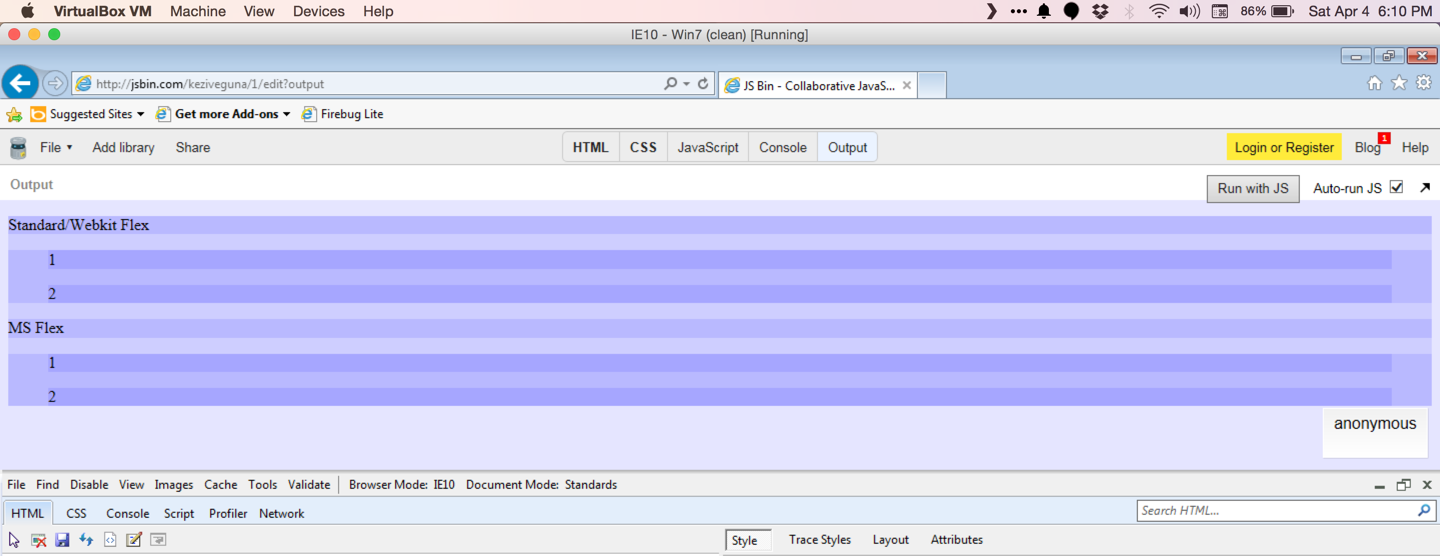This screenshot has height=556, width=1440.
Task: Toggle the Auto-run JS checkbox
Action: (x=1396, y=187)
